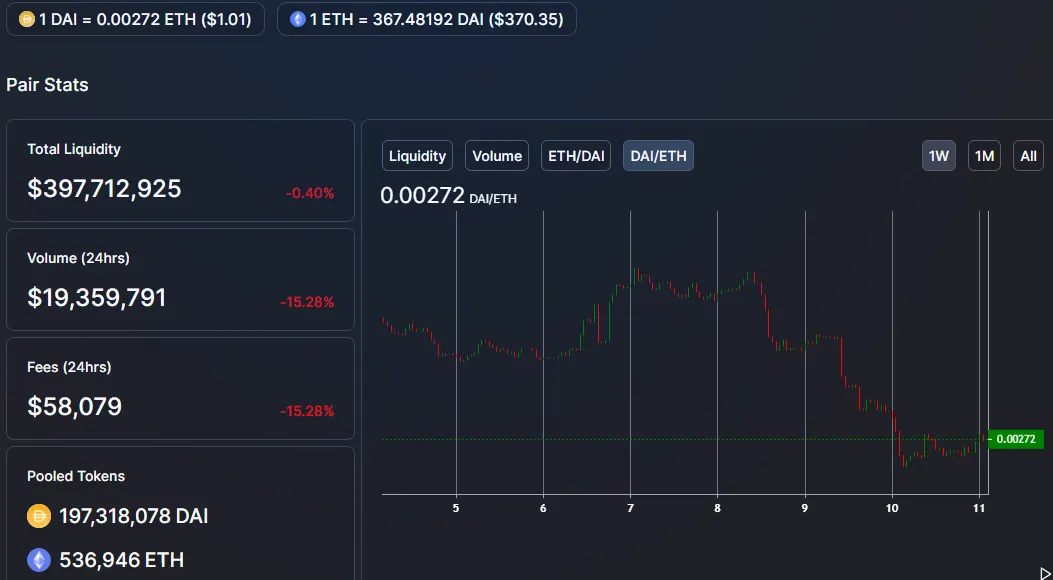1053x580 pixels.
Task: Click the $58,079 fees value
Action: click(75, 407)
